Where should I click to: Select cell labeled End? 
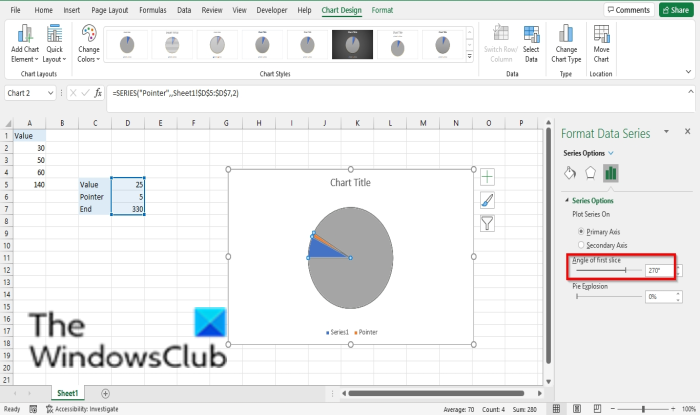click(95, 209)
